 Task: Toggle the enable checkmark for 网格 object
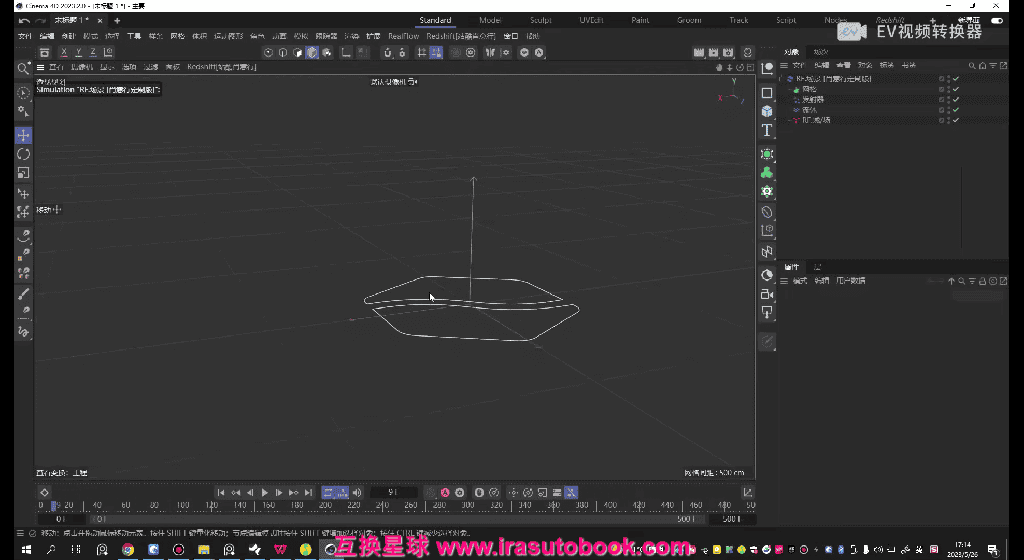pos(956,89)
